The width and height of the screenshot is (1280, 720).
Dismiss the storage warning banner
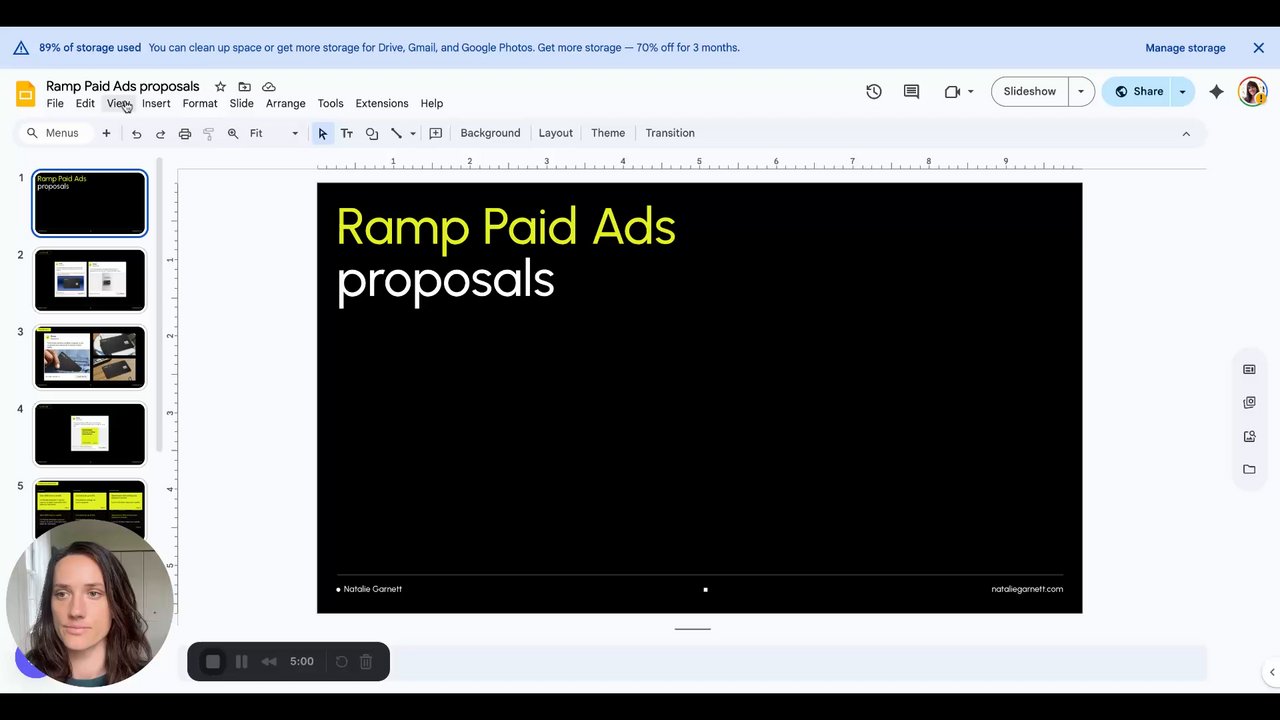click(x=1259, y=48)
